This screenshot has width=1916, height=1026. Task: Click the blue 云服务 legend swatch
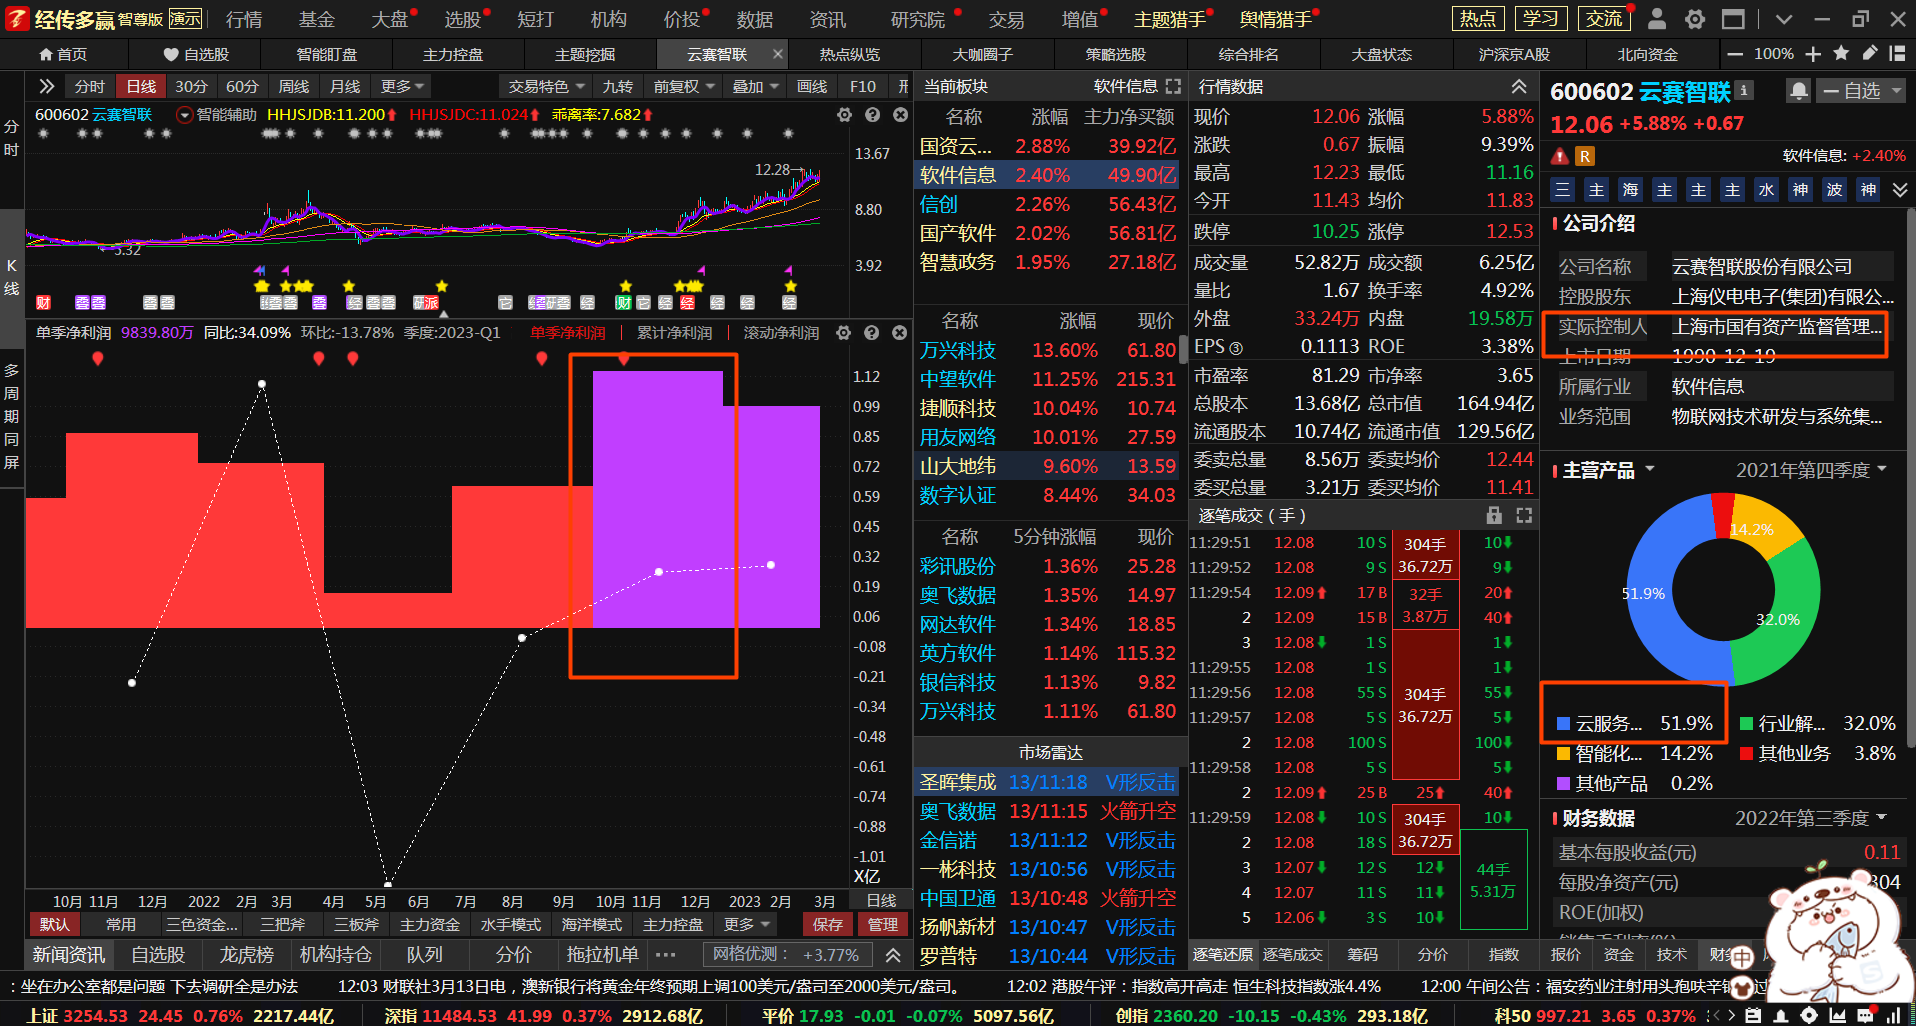[1563, 724]
